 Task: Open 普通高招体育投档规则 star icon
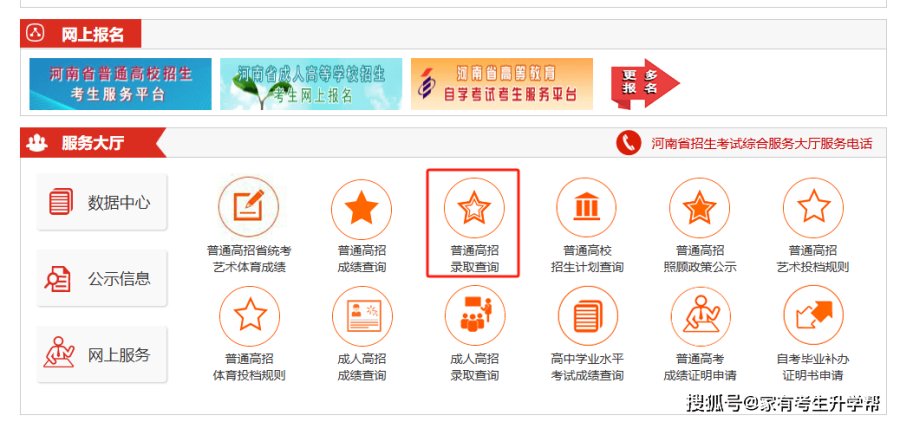tap(250, 316)
